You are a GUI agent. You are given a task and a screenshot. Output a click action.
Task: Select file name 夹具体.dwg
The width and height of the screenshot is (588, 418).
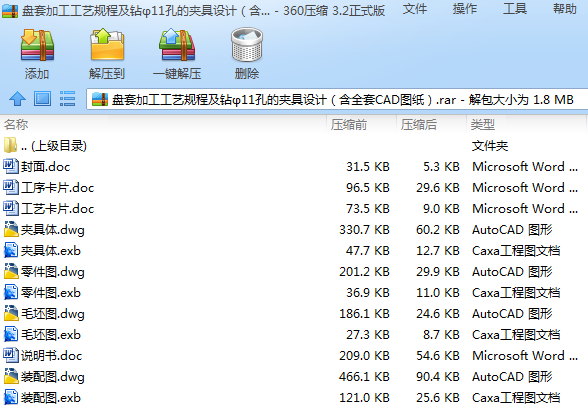point(53,230)
